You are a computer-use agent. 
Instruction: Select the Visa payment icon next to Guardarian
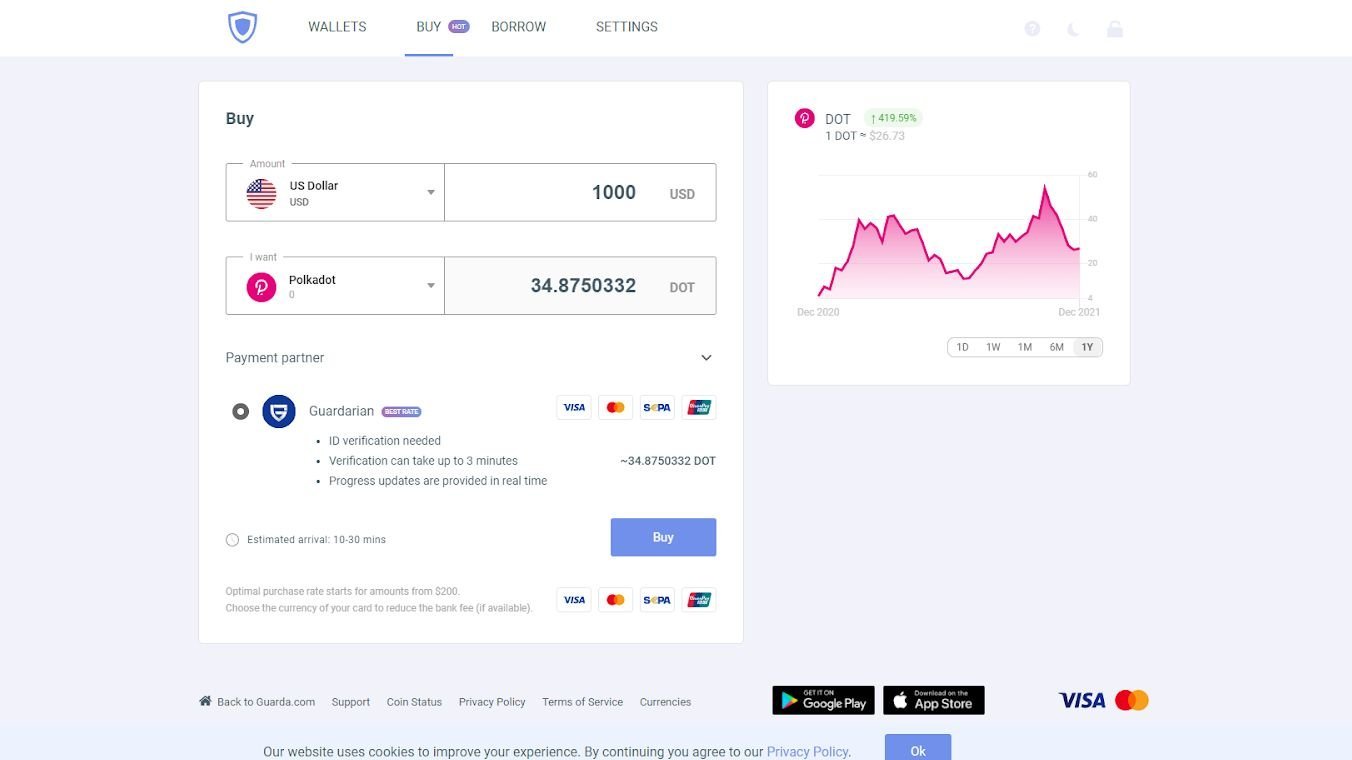coord(574,407)
